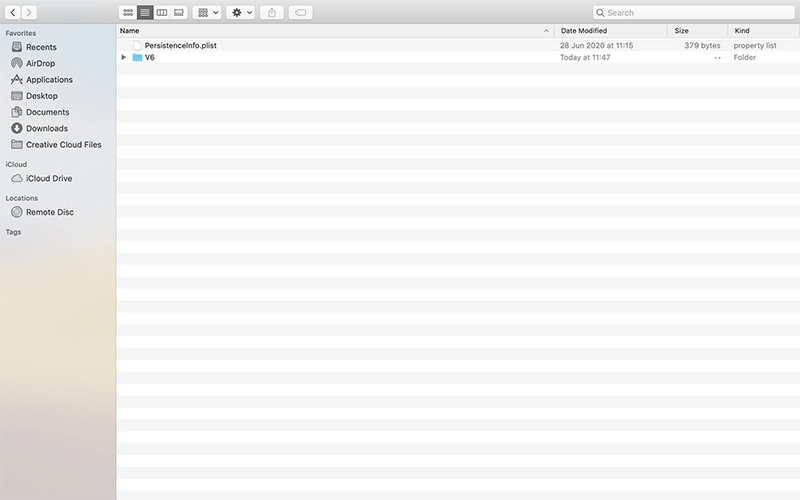
Task: Switch to icon view
Action: [x=128, y=12]
